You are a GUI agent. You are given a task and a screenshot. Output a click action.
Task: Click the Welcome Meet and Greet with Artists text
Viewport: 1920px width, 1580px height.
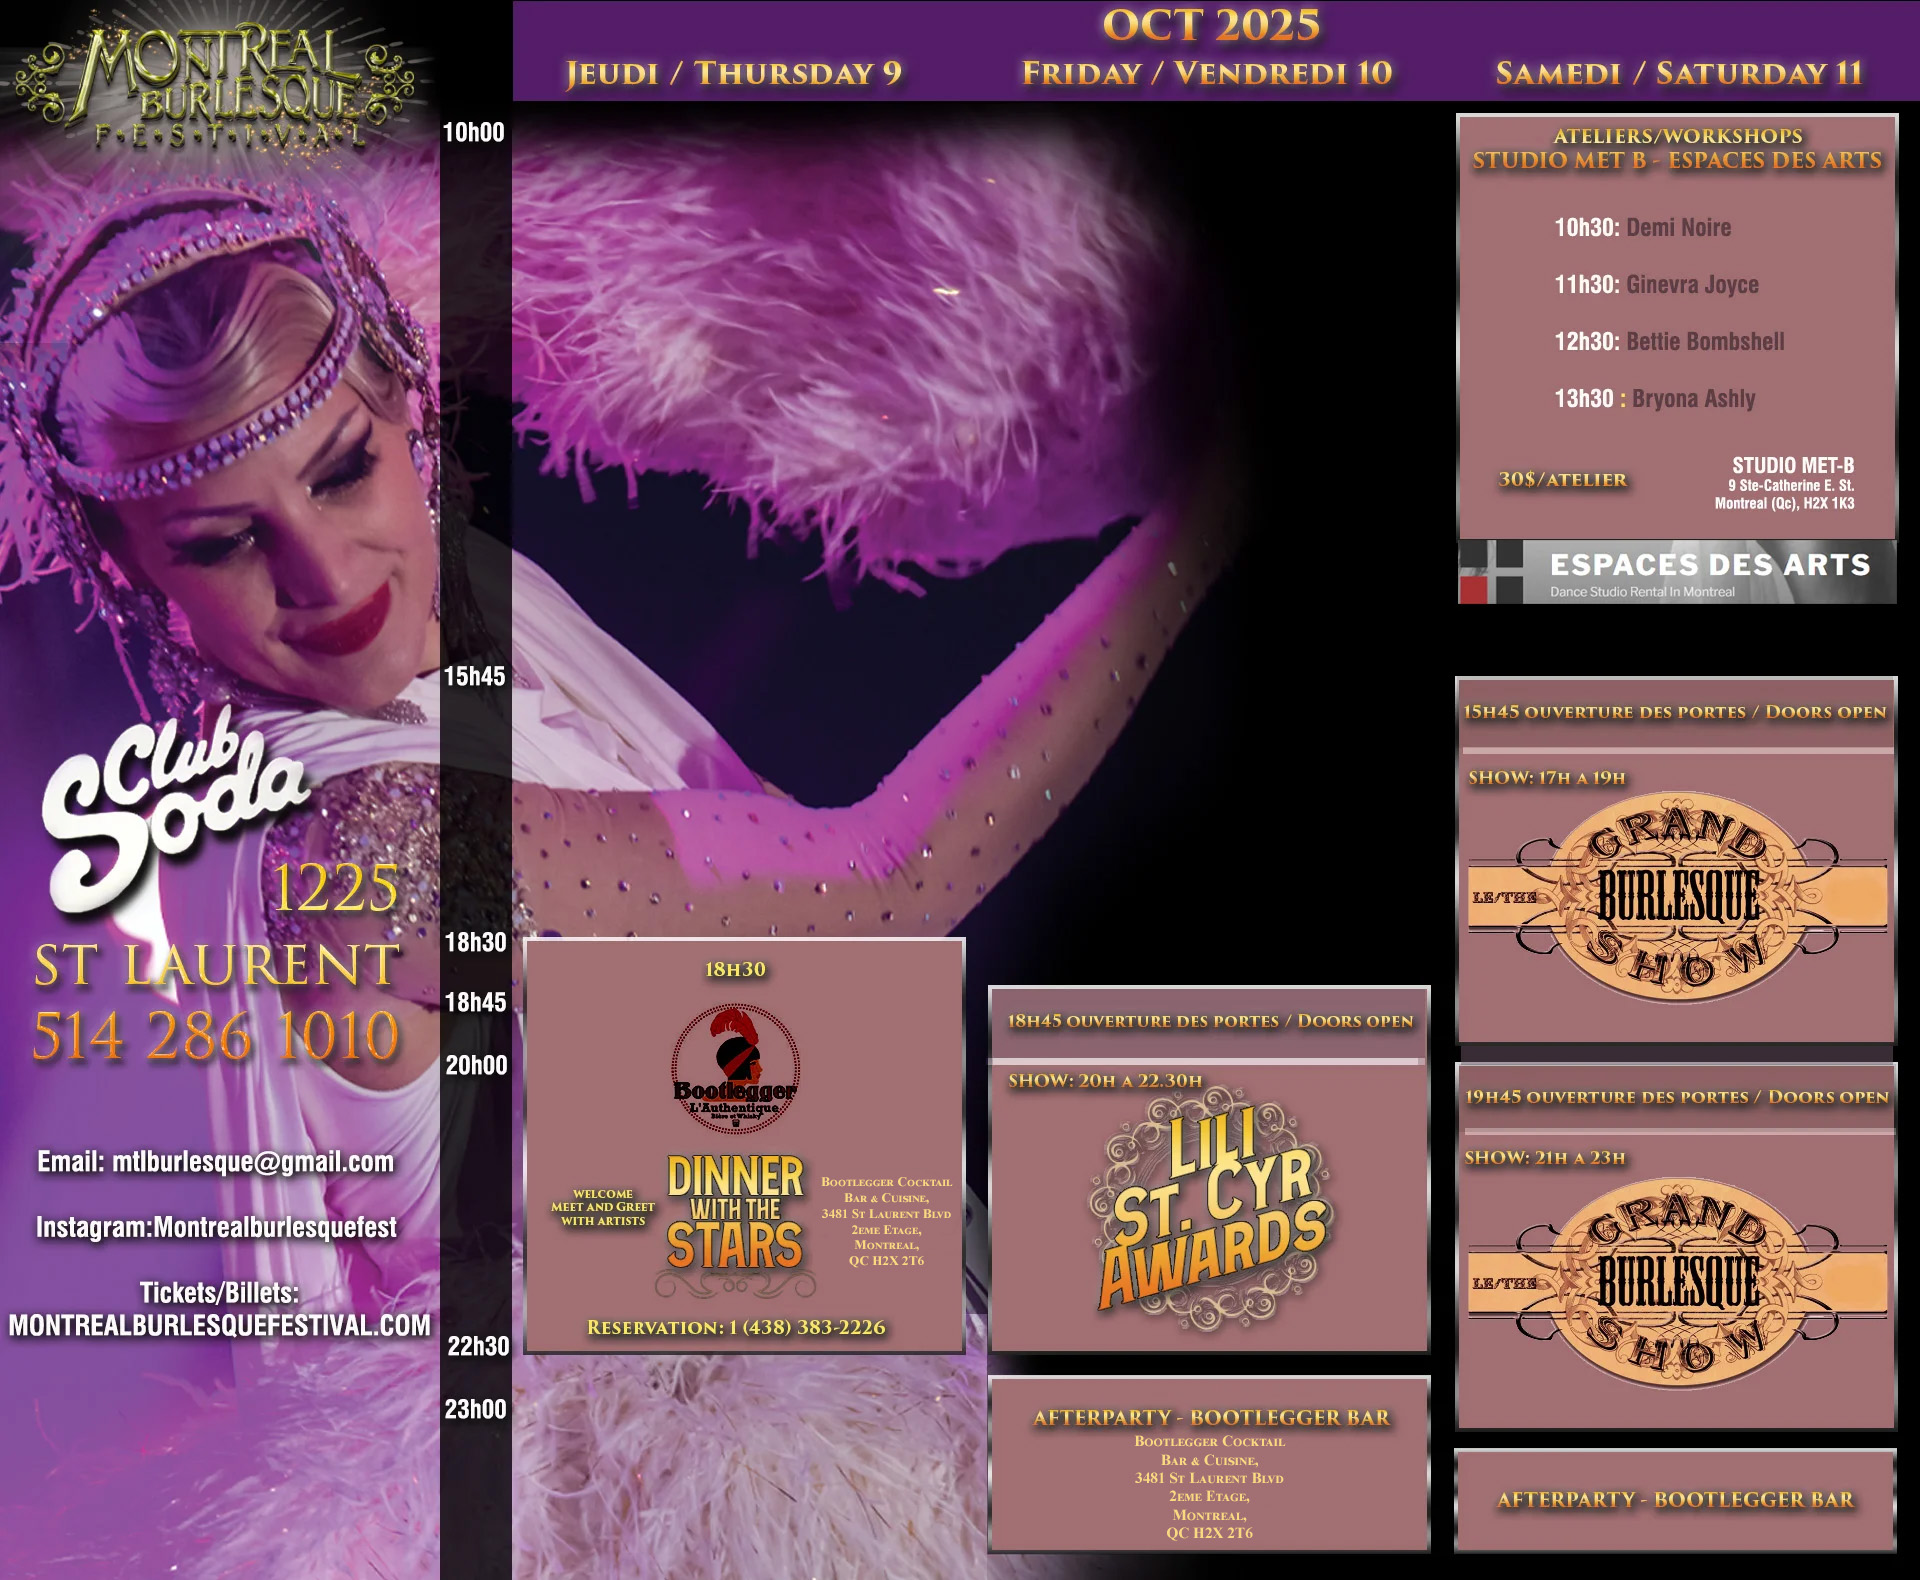603,1207
